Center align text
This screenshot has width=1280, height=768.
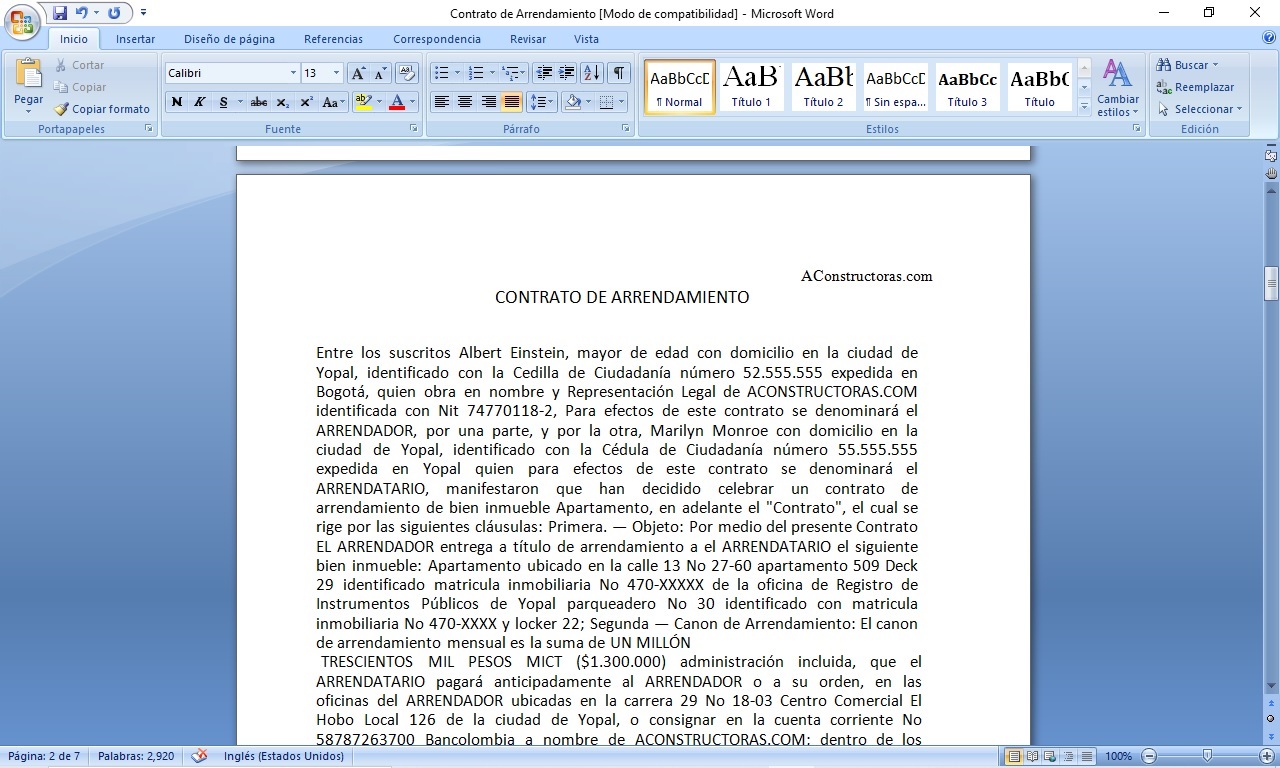click(x=465, y=102)
